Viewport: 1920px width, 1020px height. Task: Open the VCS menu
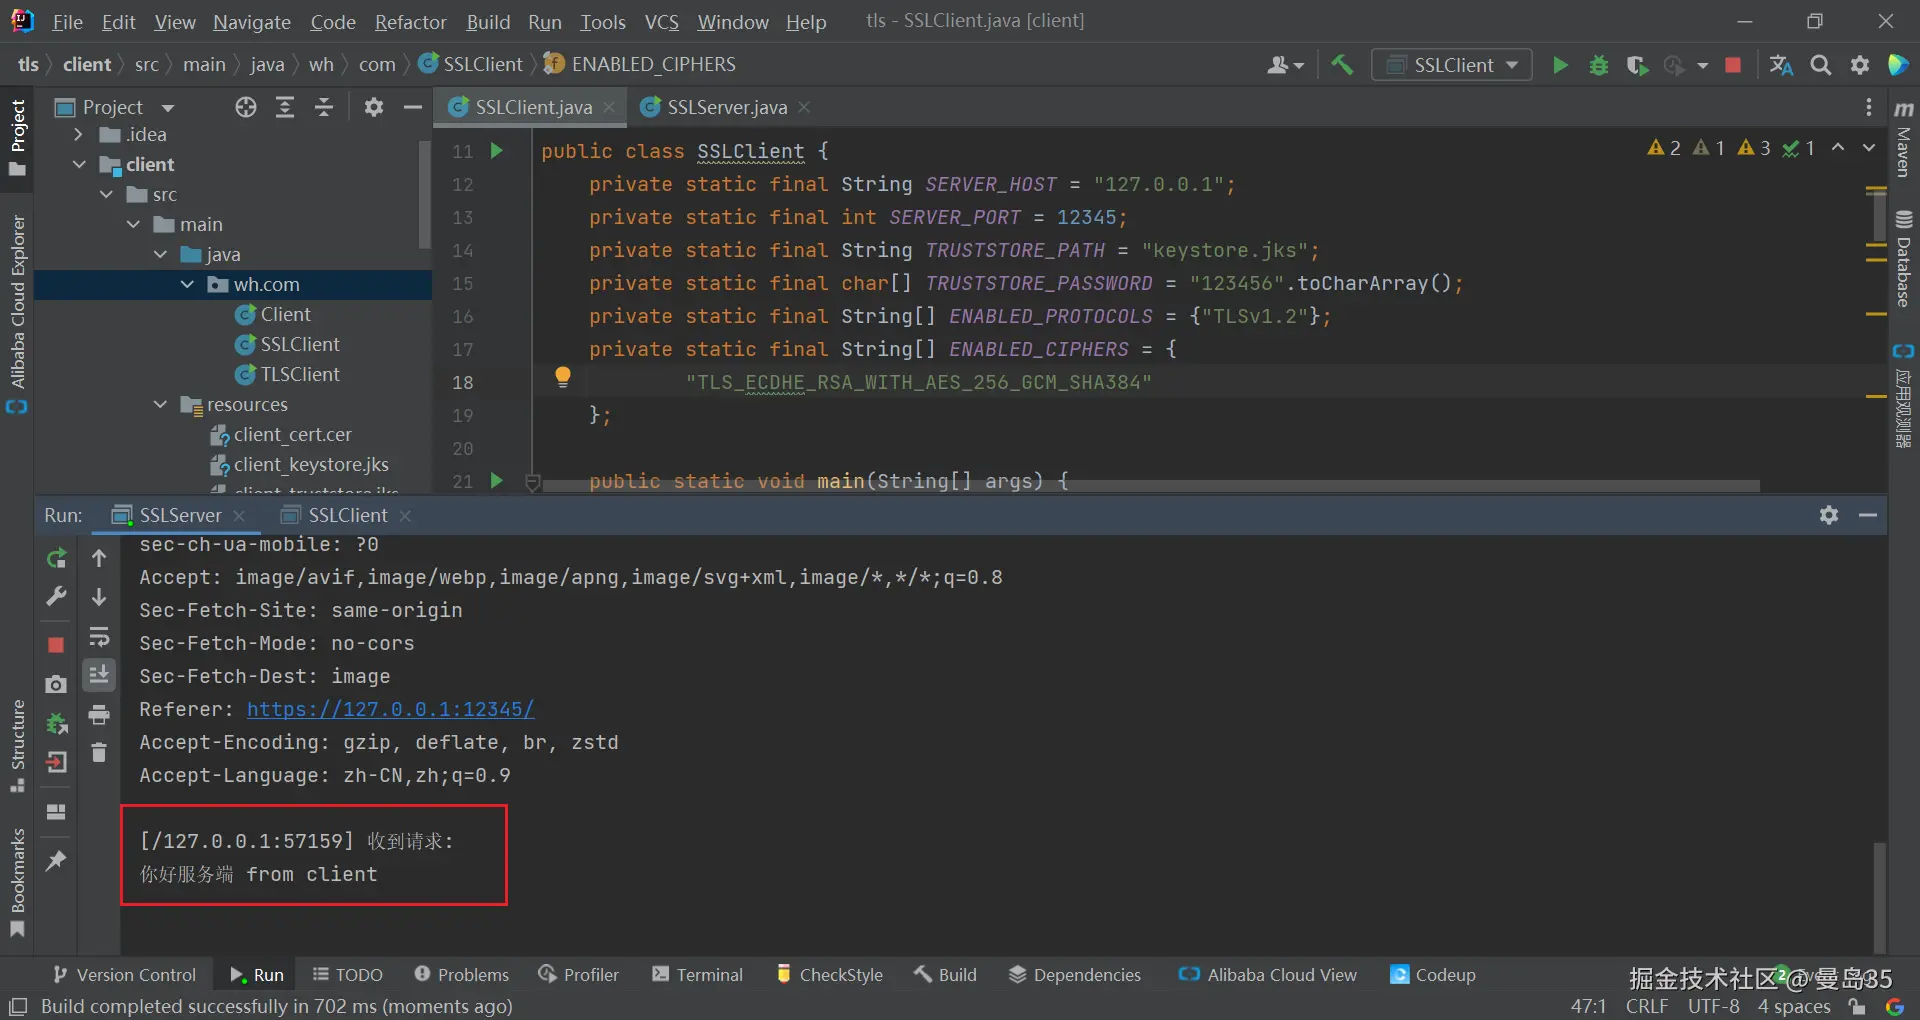(x=661, y=21)
